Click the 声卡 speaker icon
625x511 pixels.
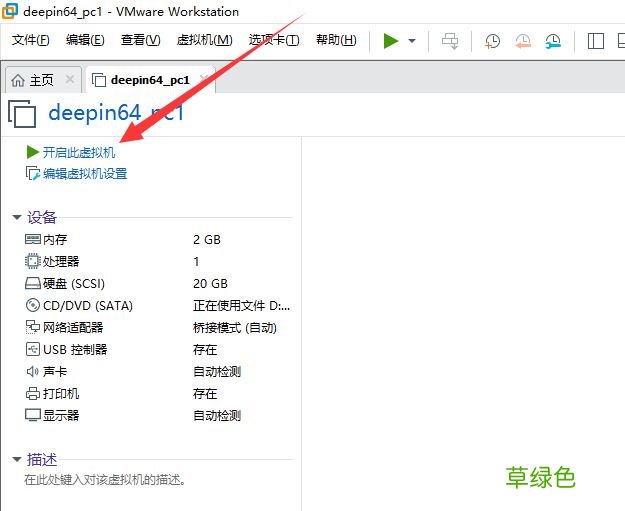coord(32,371)
